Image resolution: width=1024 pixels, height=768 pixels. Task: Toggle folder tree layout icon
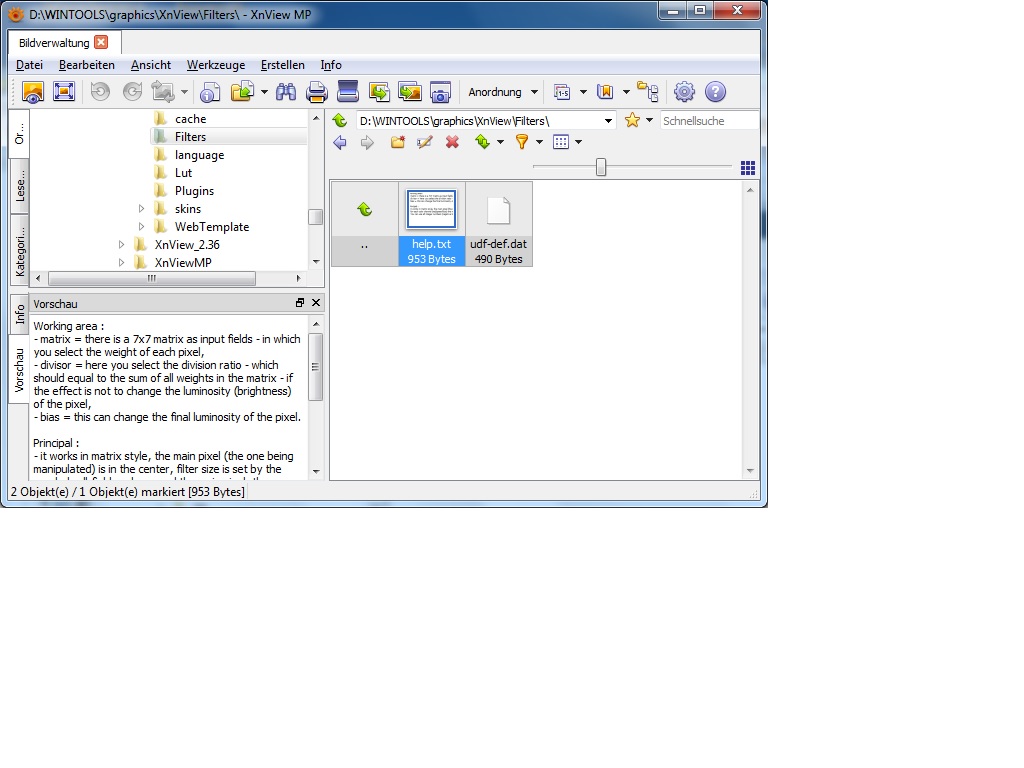tap(648, 92)
